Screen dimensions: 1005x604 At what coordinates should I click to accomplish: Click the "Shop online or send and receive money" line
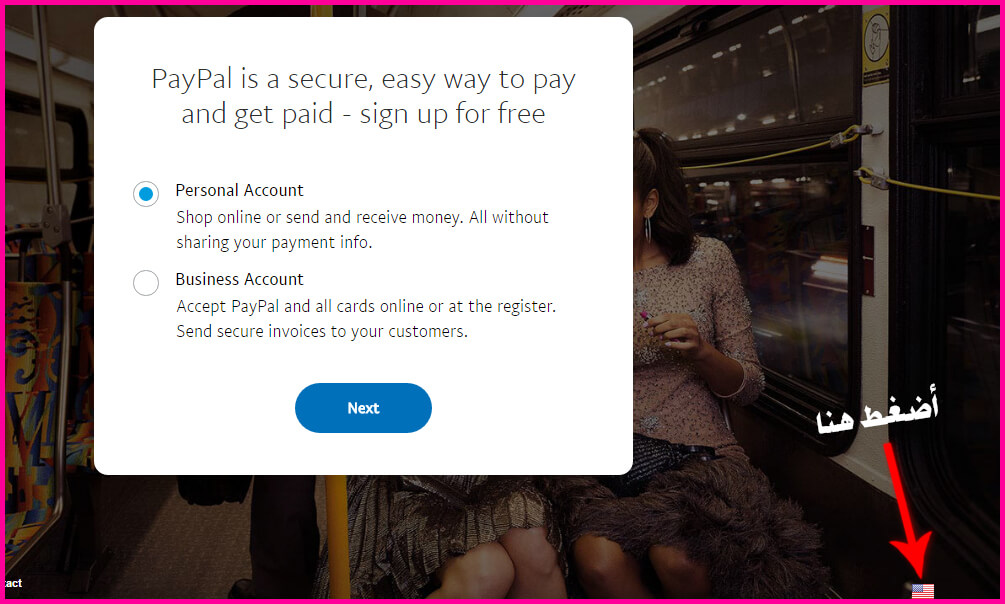click(x=362, y=217)
